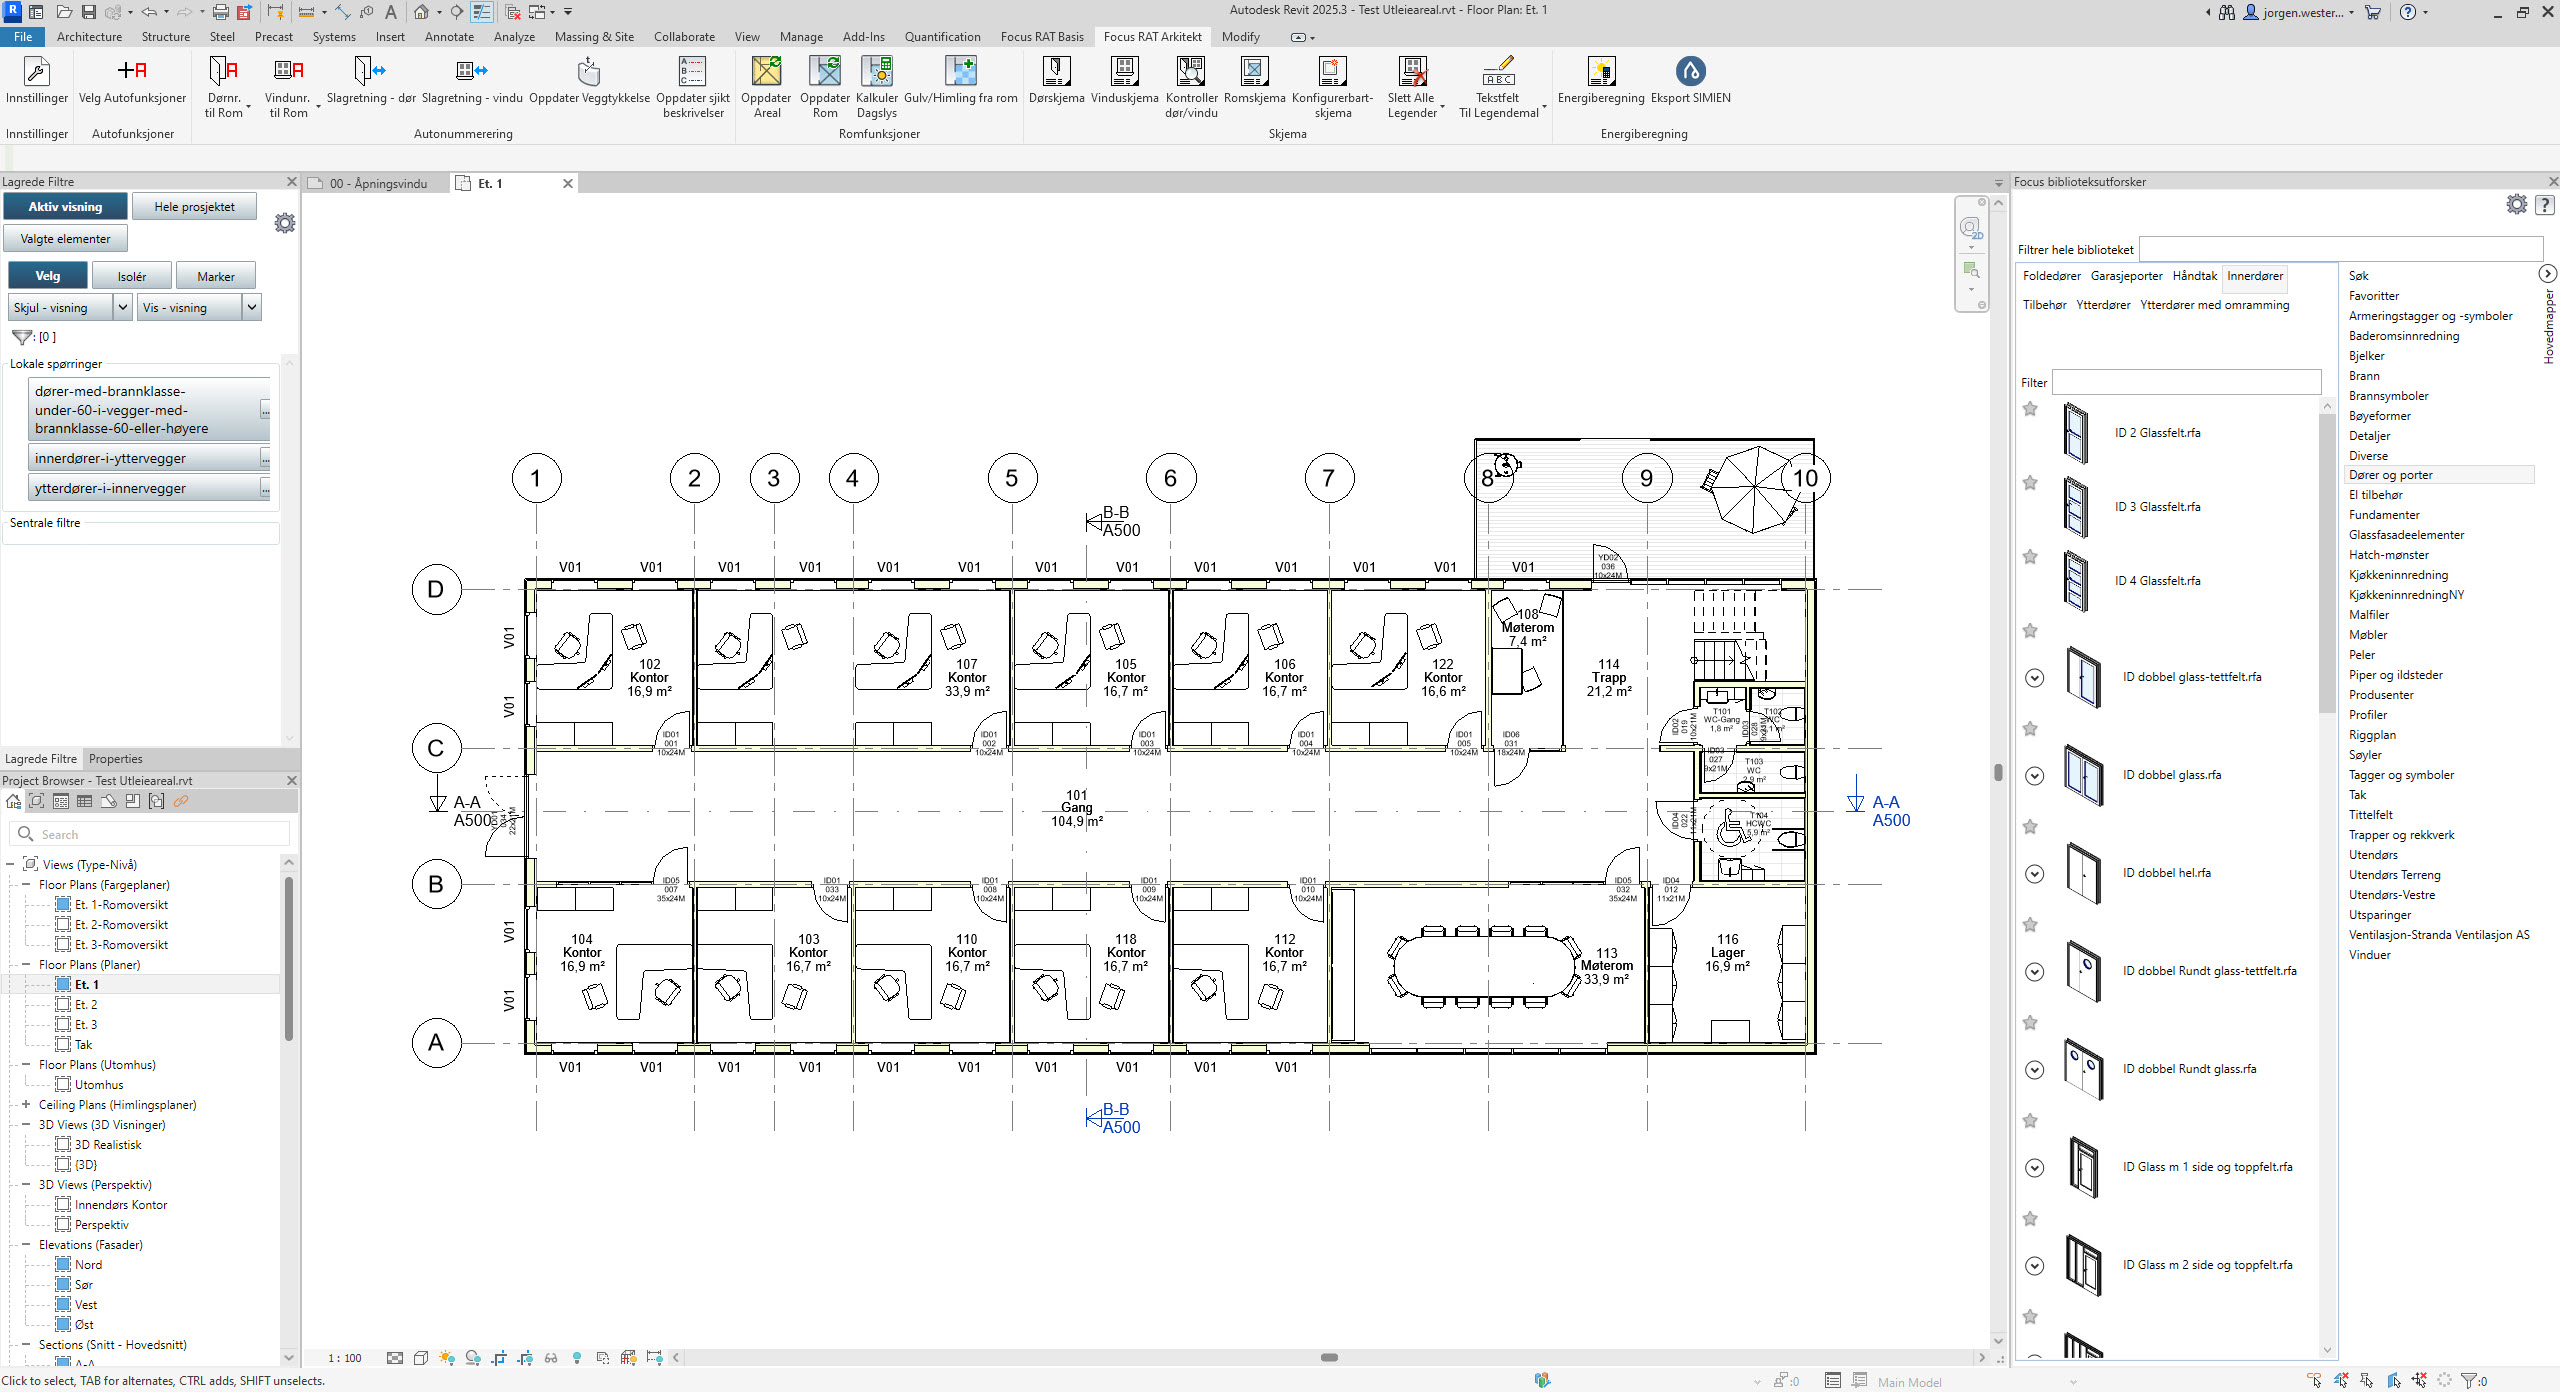Click Gulv/Himling fra rom tool
Viewport: 2560px width, 1392px height.
(x=961, y=80)
